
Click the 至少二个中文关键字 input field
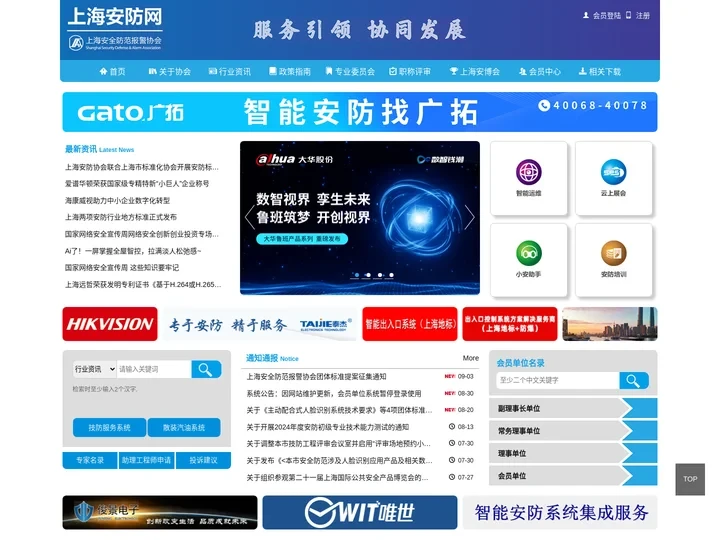[558, 381]
